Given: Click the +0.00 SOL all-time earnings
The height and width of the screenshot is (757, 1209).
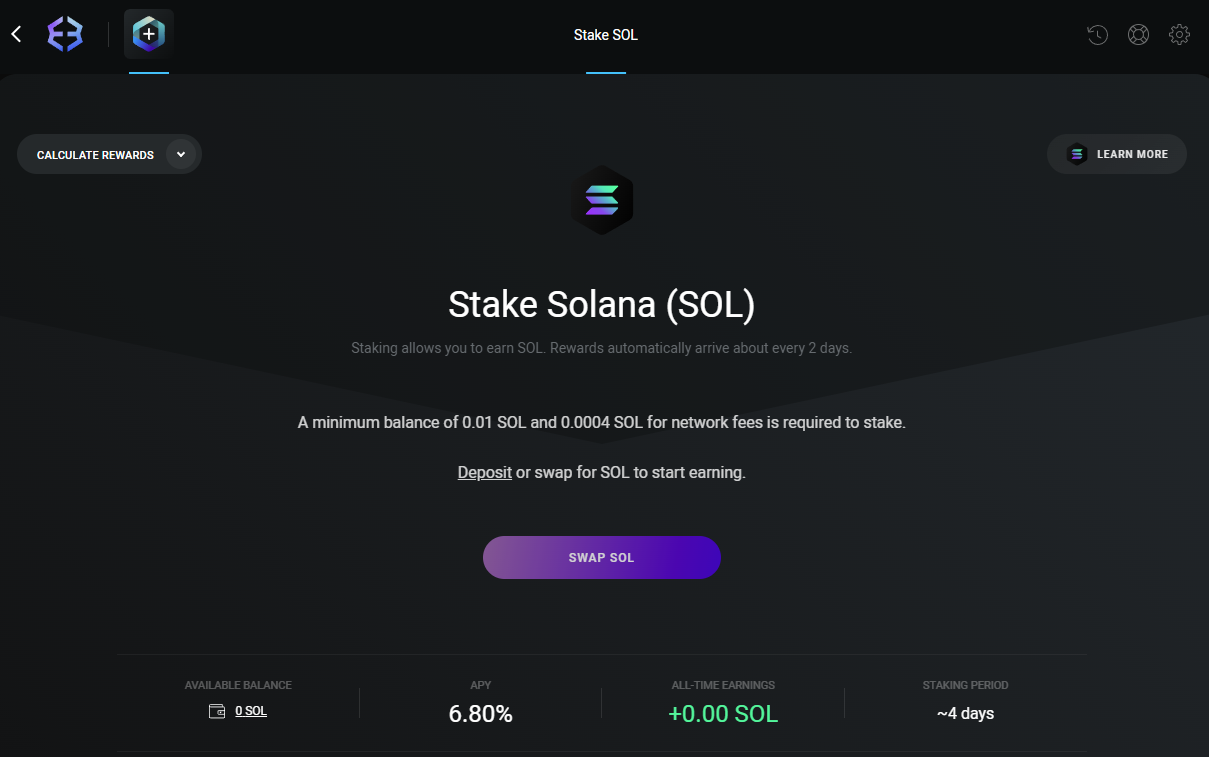Looking at the screenshot, I should click(x=723, y=714).
